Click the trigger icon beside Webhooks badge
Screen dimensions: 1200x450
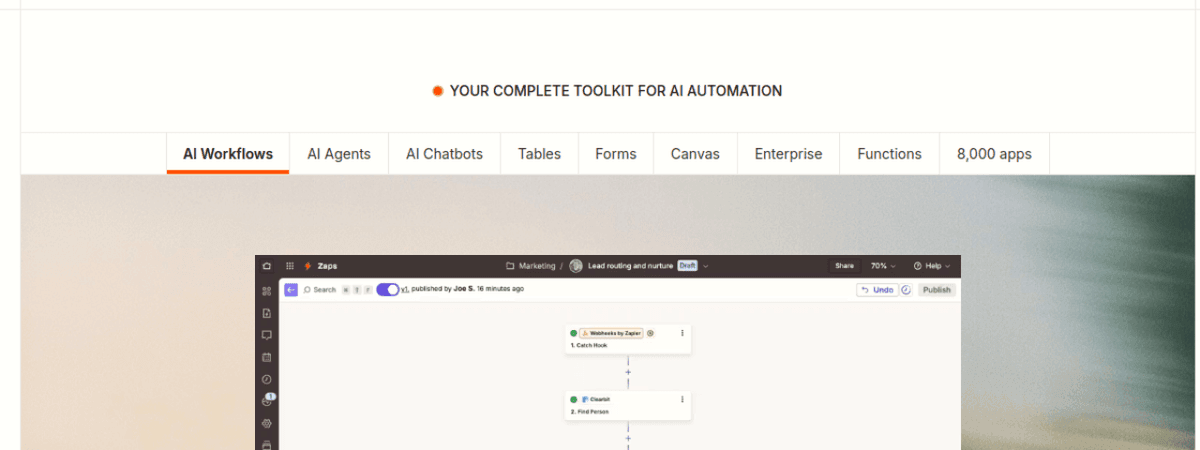coord(650,333)
